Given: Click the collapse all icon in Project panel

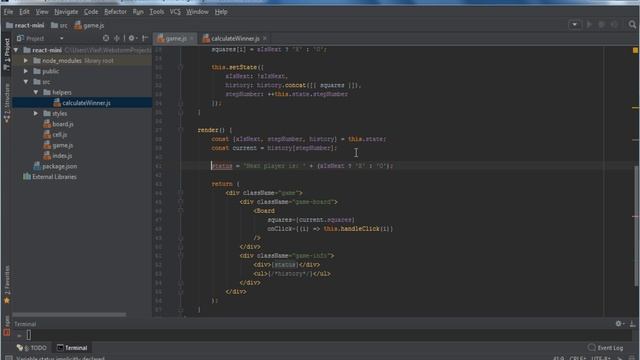Looking at the screenshot, I should tap(117, 38).
